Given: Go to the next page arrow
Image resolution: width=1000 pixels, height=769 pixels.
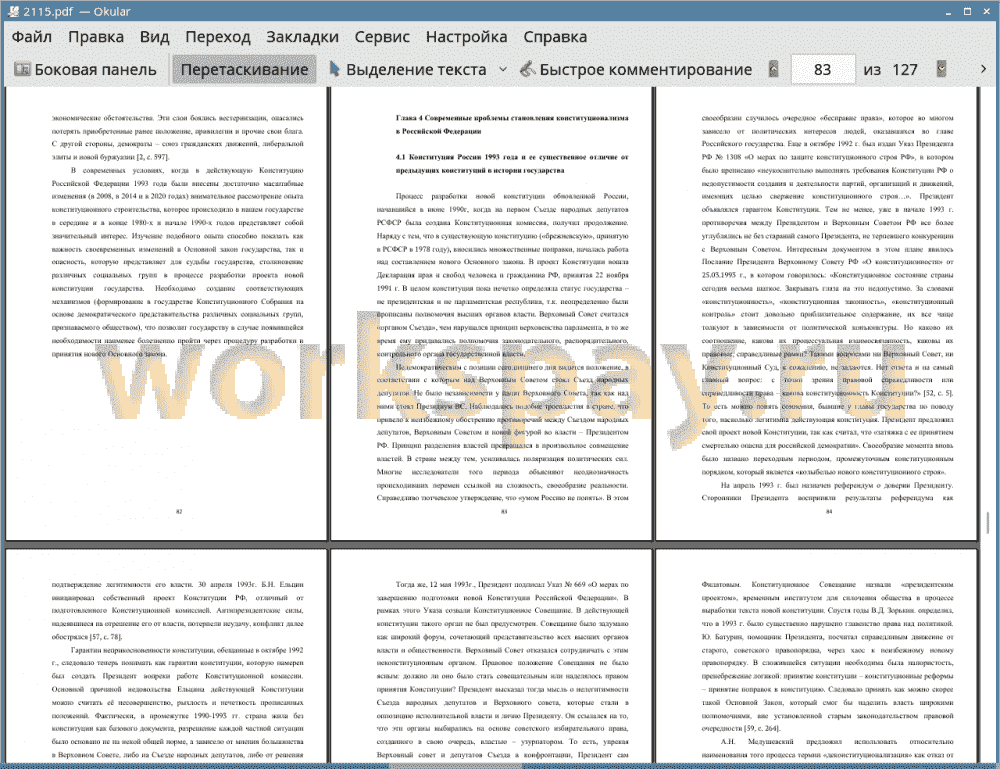Looking at the screenshot, I should [x=941, y=69].
